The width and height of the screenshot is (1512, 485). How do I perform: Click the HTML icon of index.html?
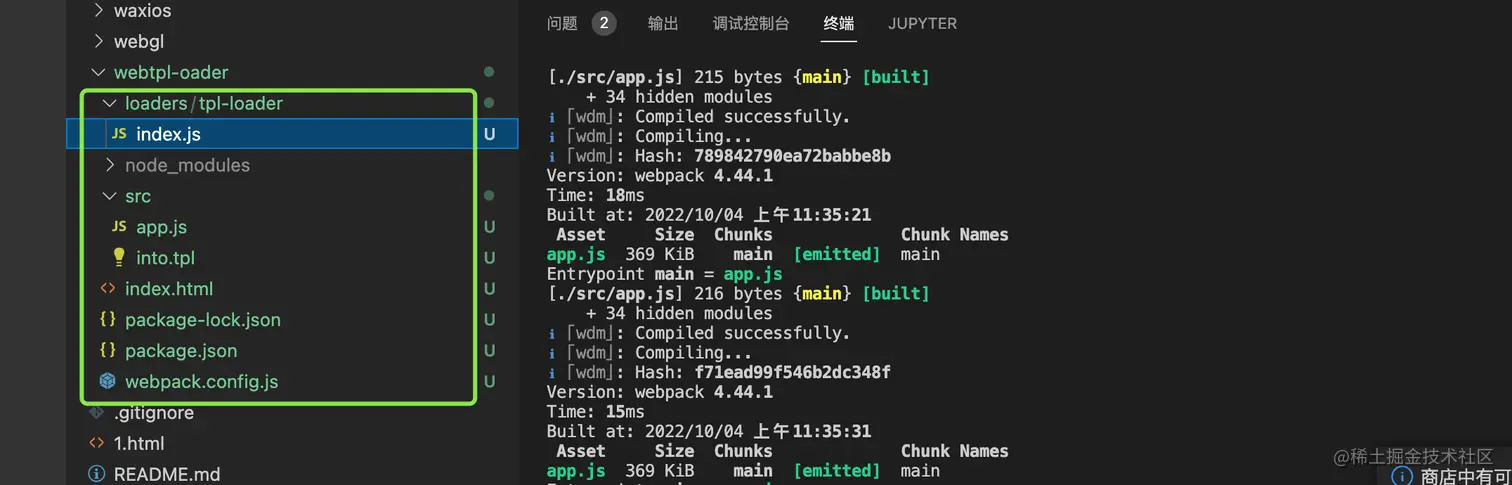[x=108, y=289]
